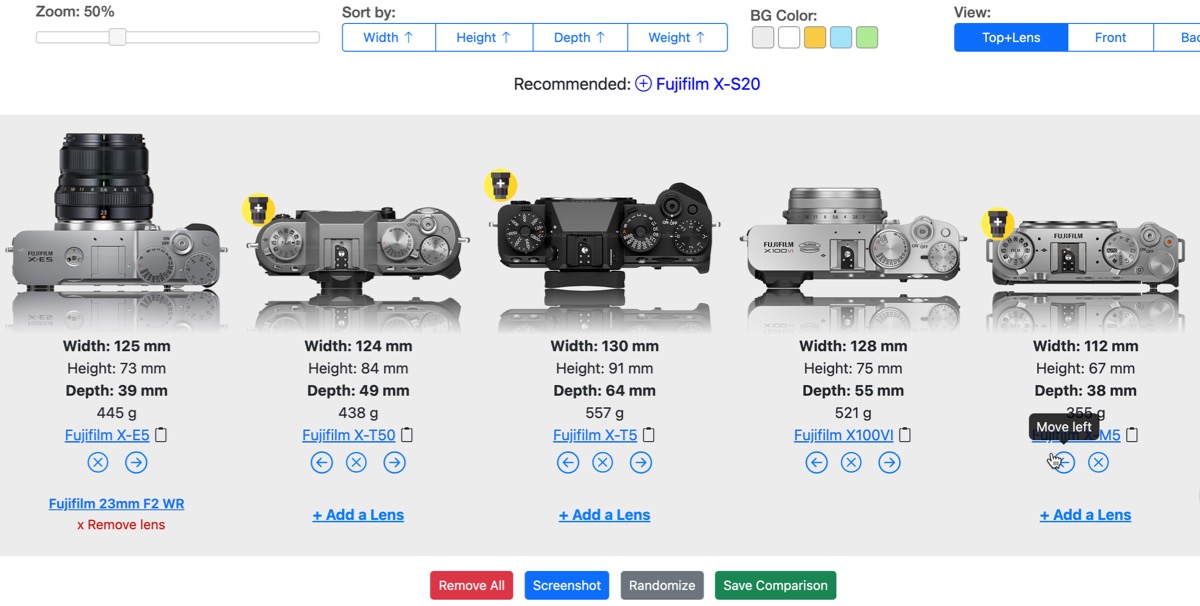
Task: Set background color to light blue
Action: click(x=841, y=38)
